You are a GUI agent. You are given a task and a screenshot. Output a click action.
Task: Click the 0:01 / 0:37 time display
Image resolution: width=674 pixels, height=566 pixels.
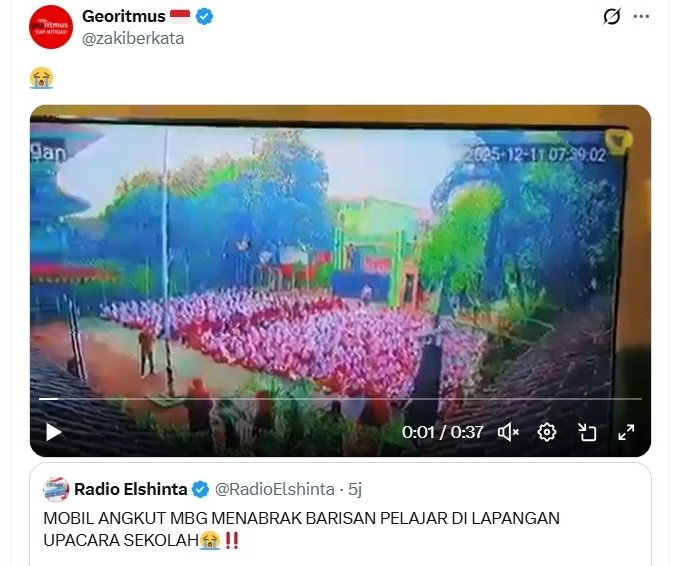coord(443,432)
